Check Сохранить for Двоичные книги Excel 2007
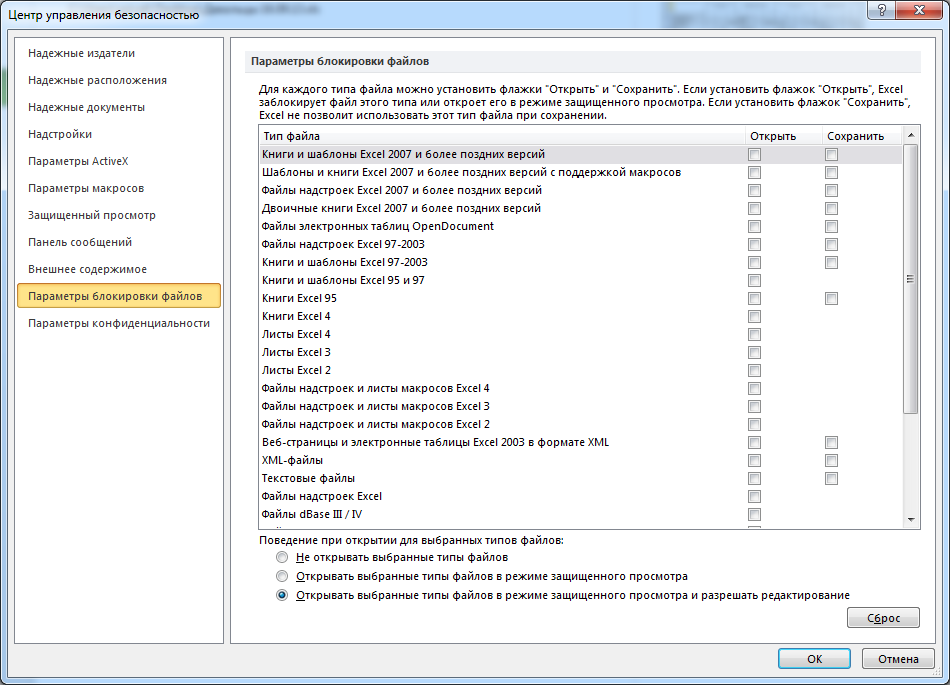The height and width of the screenshot is (685, 950). click(x=831, y=209)
